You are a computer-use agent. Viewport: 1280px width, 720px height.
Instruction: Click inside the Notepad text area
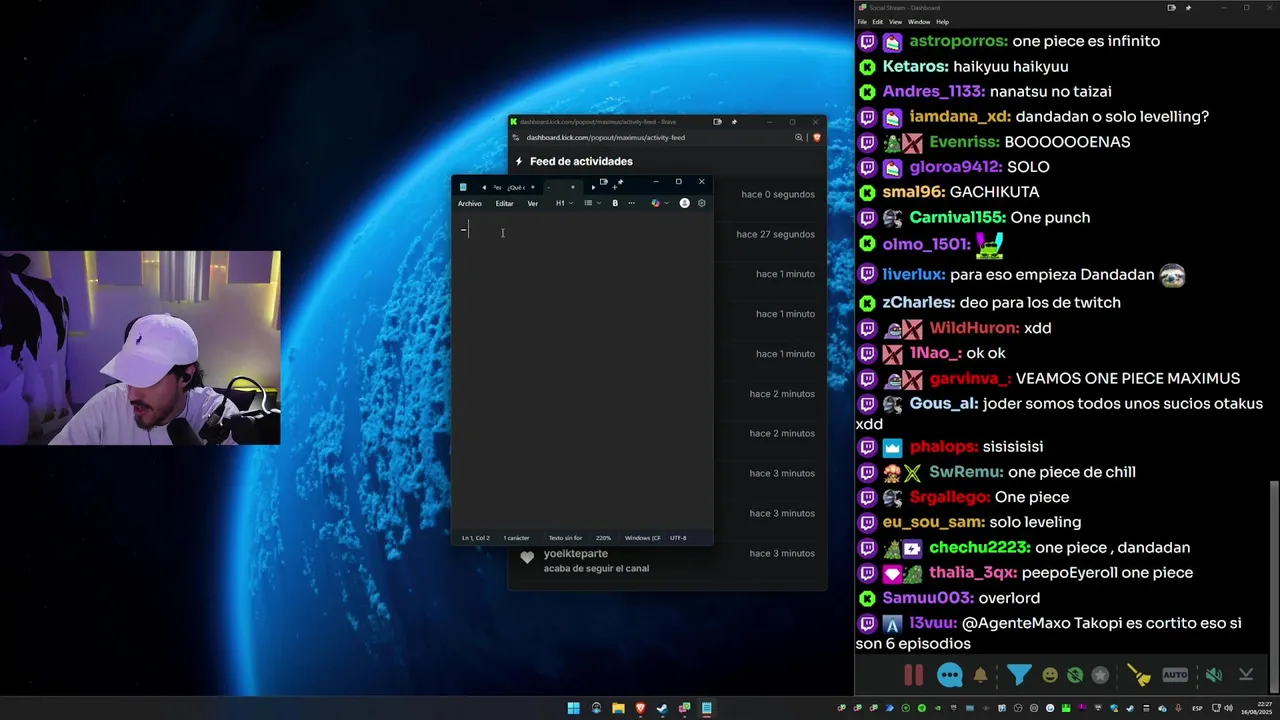click(x=582, y=372)
